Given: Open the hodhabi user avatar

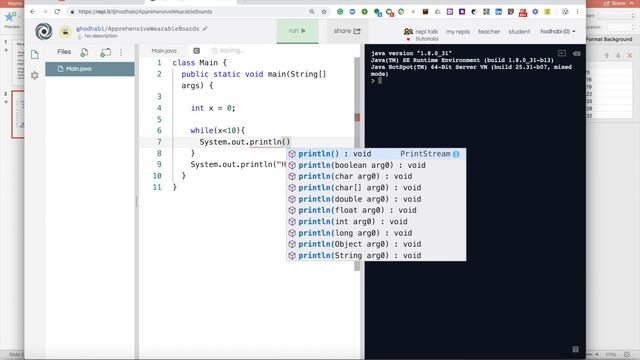Looking at the screenshot, I should [x=65, y=31].
